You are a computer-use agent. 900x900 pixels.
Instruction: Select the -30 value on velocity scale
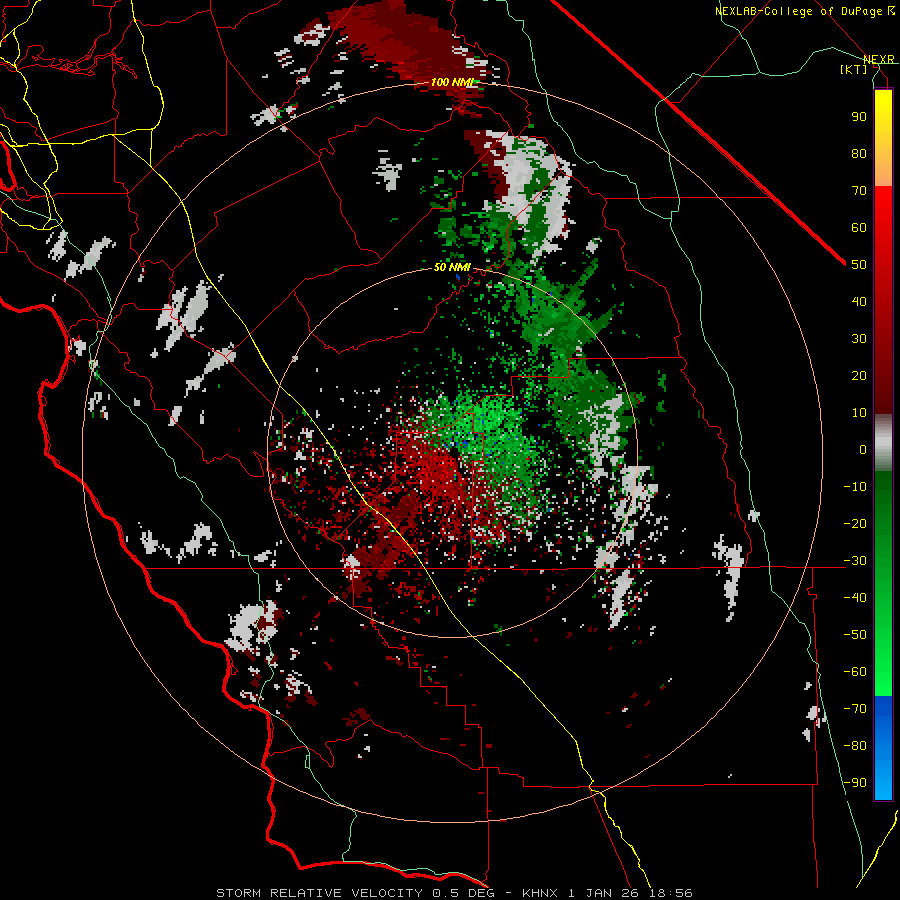855,561
